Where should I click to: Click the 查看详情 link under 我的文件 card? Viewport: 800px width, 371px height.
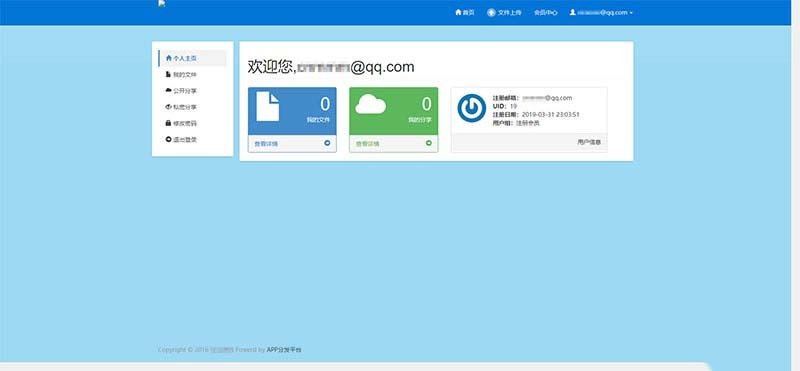[x=266, y=144]
